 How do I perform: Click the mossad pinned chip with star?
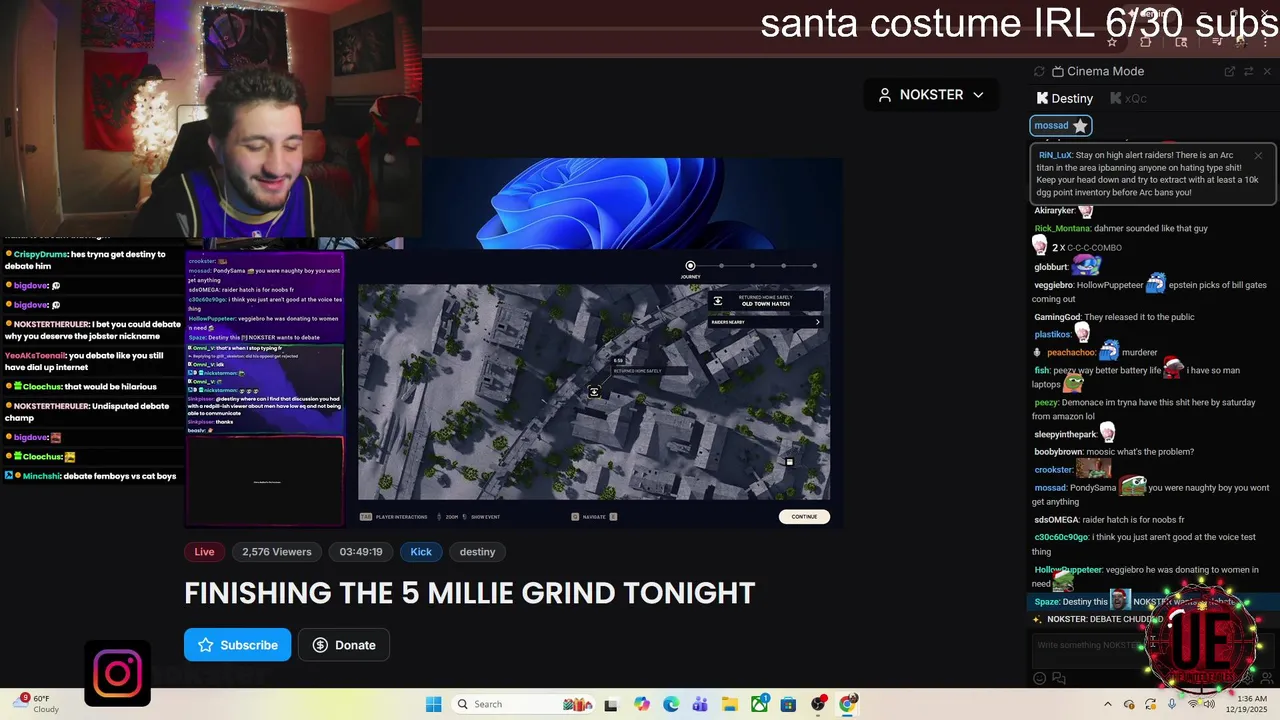(x=1060, y=125)
